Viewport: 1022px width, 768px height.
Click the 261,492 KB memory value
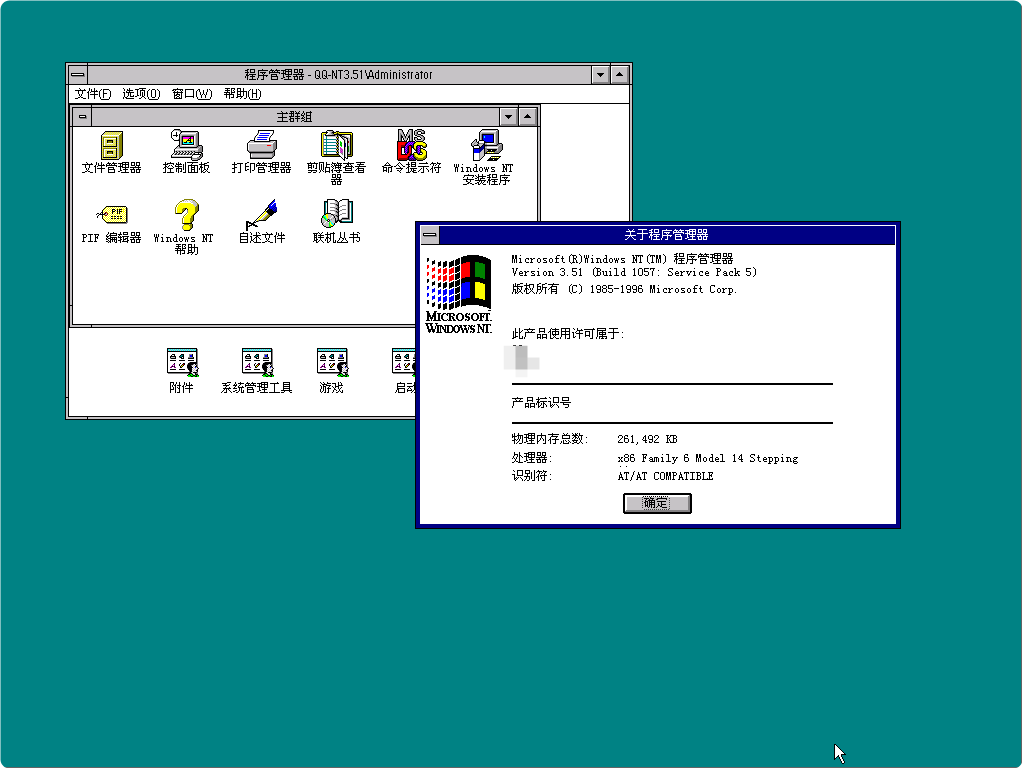point(648,439)
